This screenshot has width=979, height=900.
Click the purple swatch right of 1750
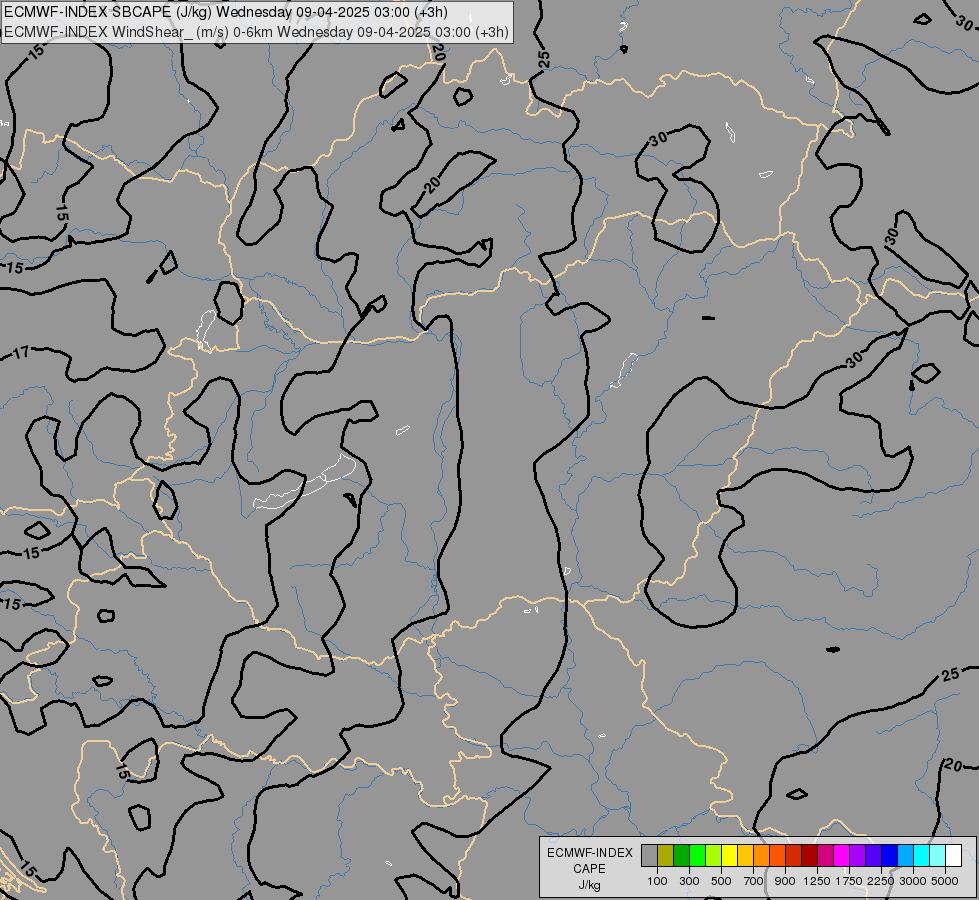click(857, 855)
